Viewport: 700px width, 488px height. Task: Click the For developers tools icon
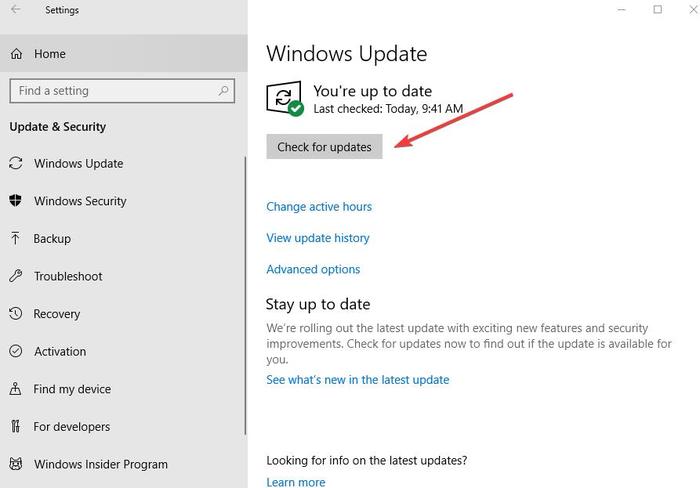coord(16,426)
